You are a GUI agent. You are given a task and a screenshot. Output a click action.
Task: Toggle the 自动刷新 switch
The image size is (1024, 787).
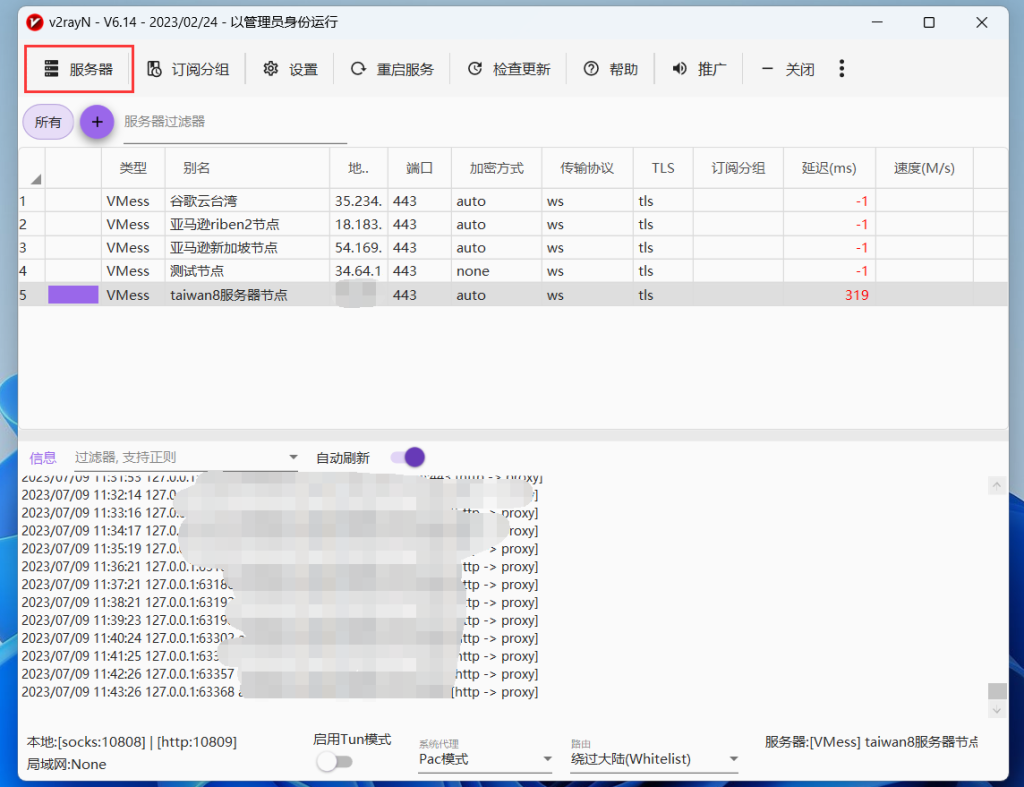click(x=408, y=457)
